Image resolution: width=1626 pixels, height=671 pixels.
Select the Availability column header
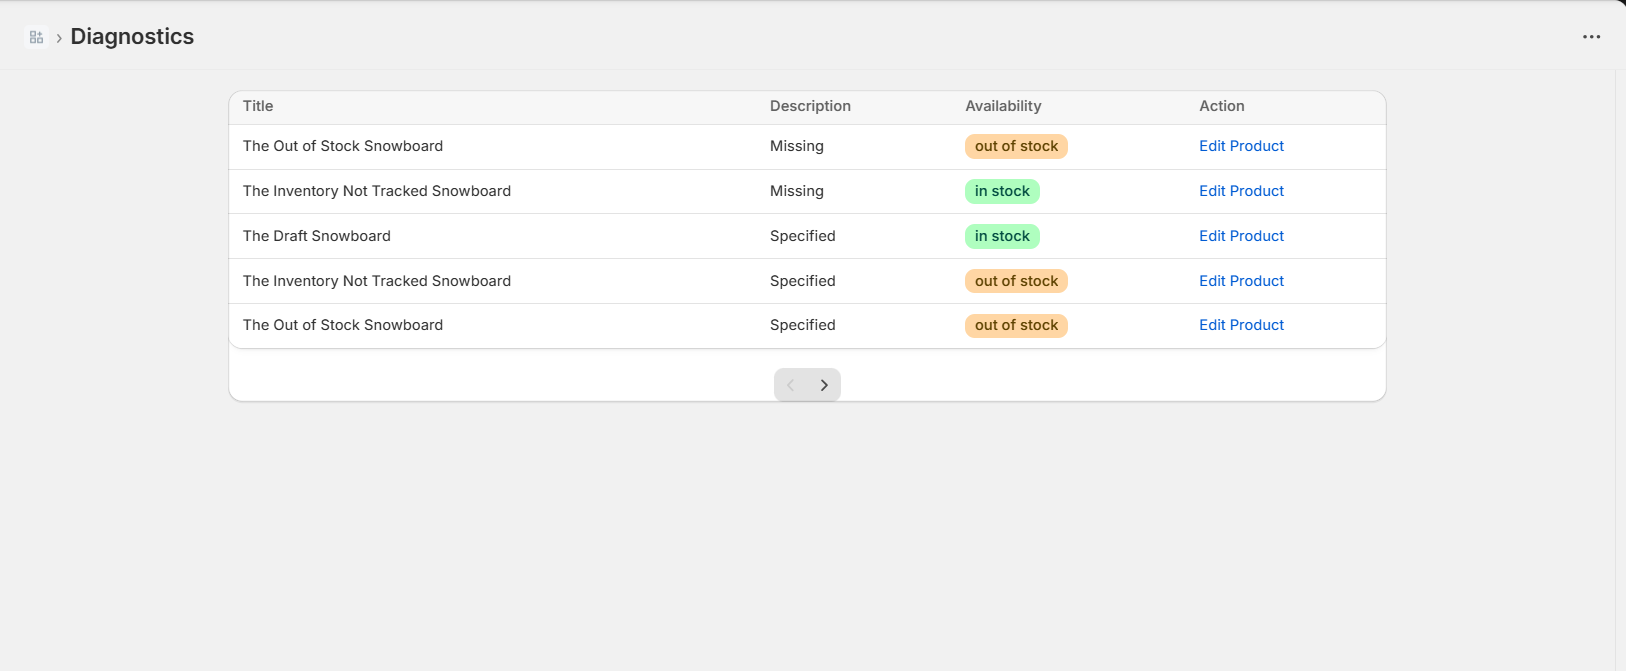click(x=1003, y=106)
